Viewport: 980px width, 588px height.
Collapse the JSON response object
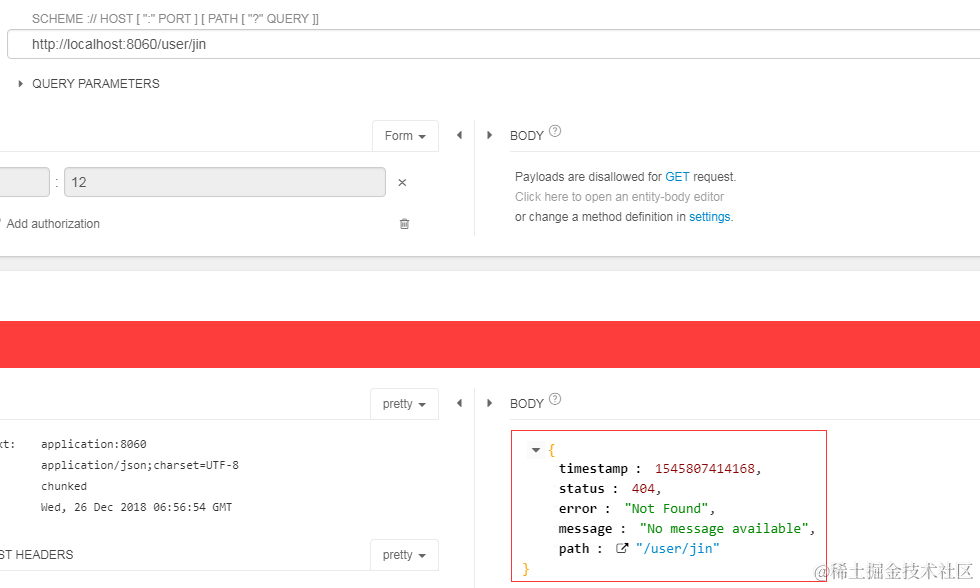click(536, 450)
